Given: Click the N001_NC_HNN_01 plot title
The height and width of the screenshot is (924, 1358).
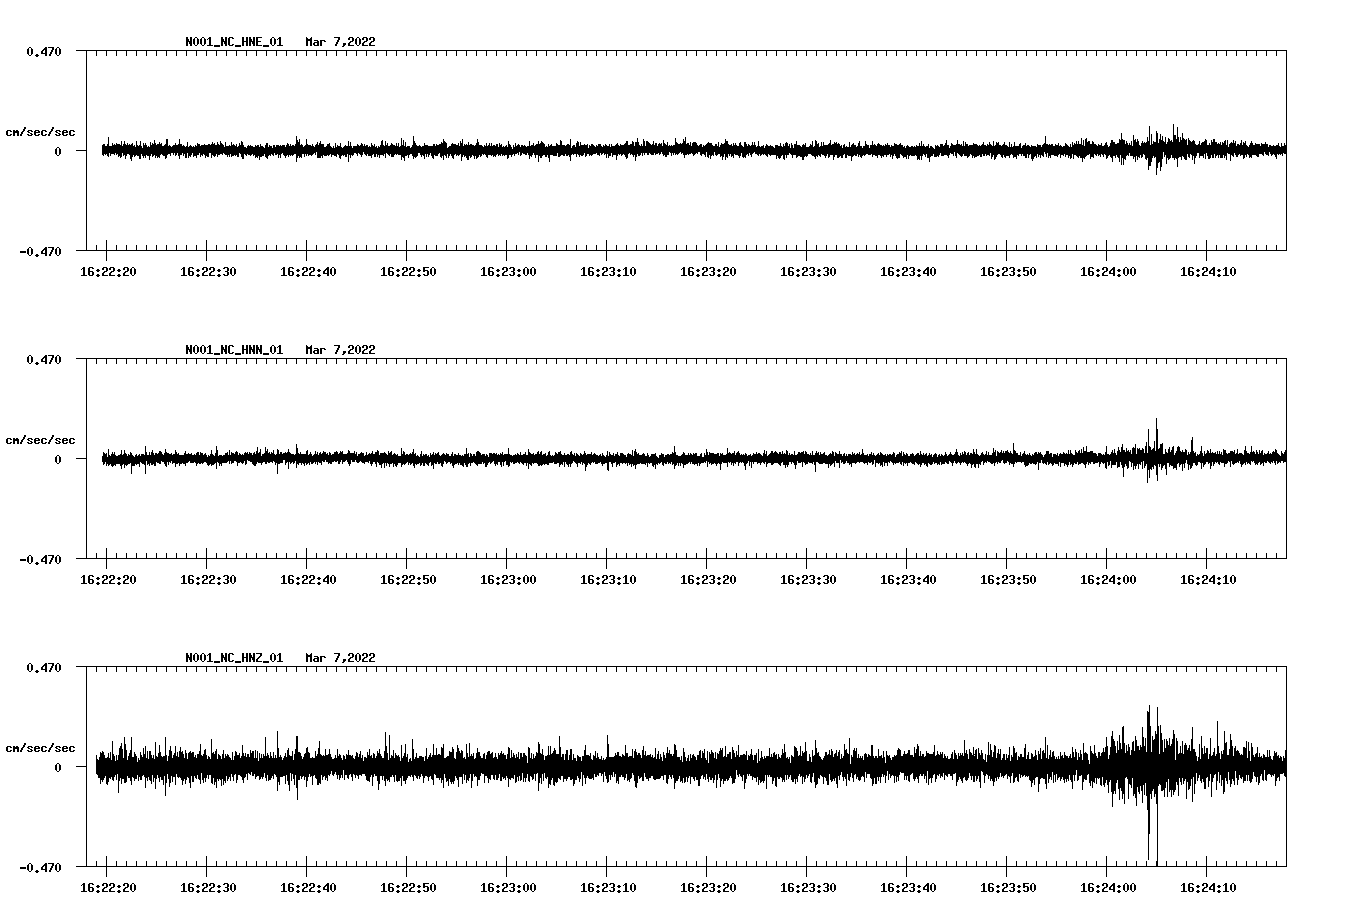Looking at the screenshot, I should pyautogui.click(x=234, y=350).
